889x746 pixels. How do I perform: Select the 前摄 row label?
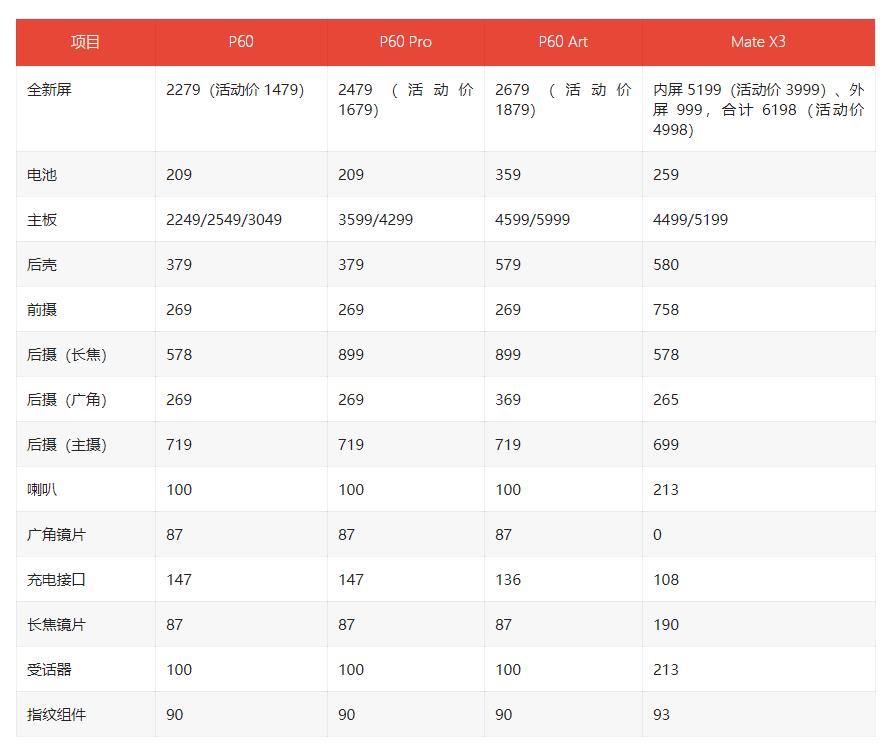(42, 310)
